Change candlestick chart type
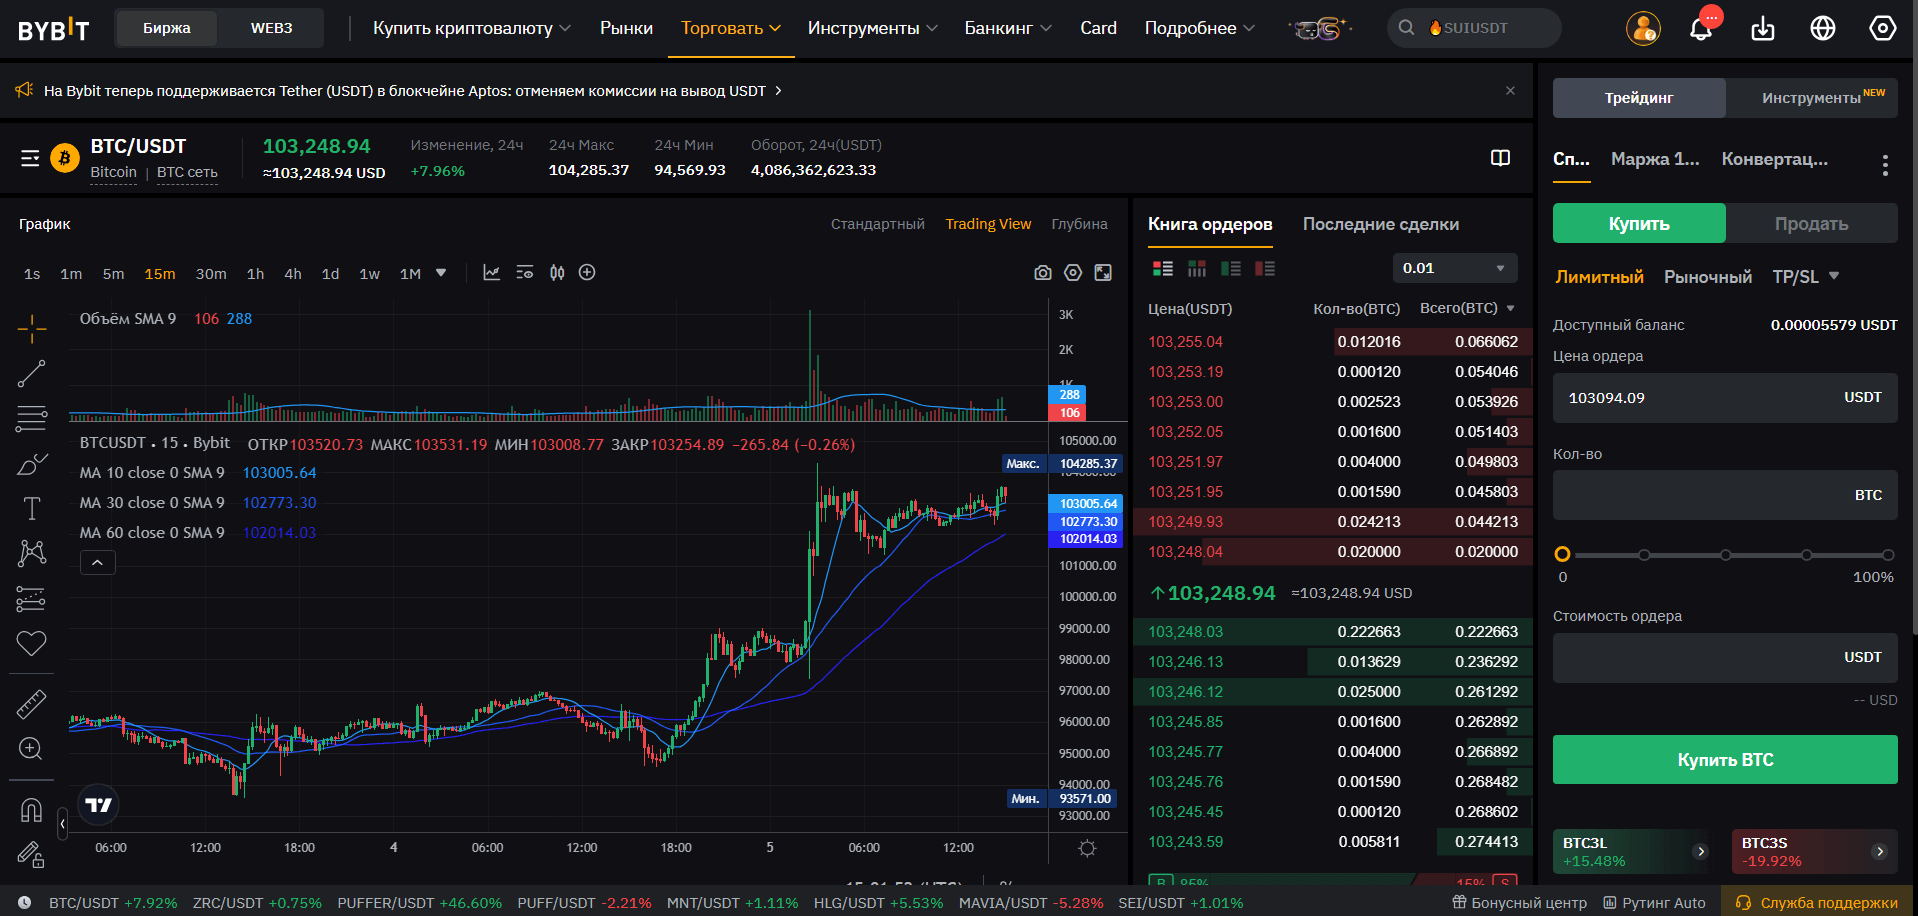The height and width of the screenshot is (916, 1918). pos(557,273)
